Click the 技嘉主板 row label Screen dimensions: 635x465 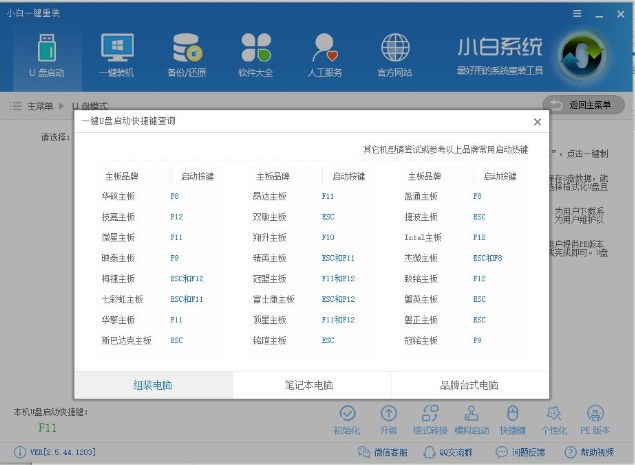[x=118, y=217]
